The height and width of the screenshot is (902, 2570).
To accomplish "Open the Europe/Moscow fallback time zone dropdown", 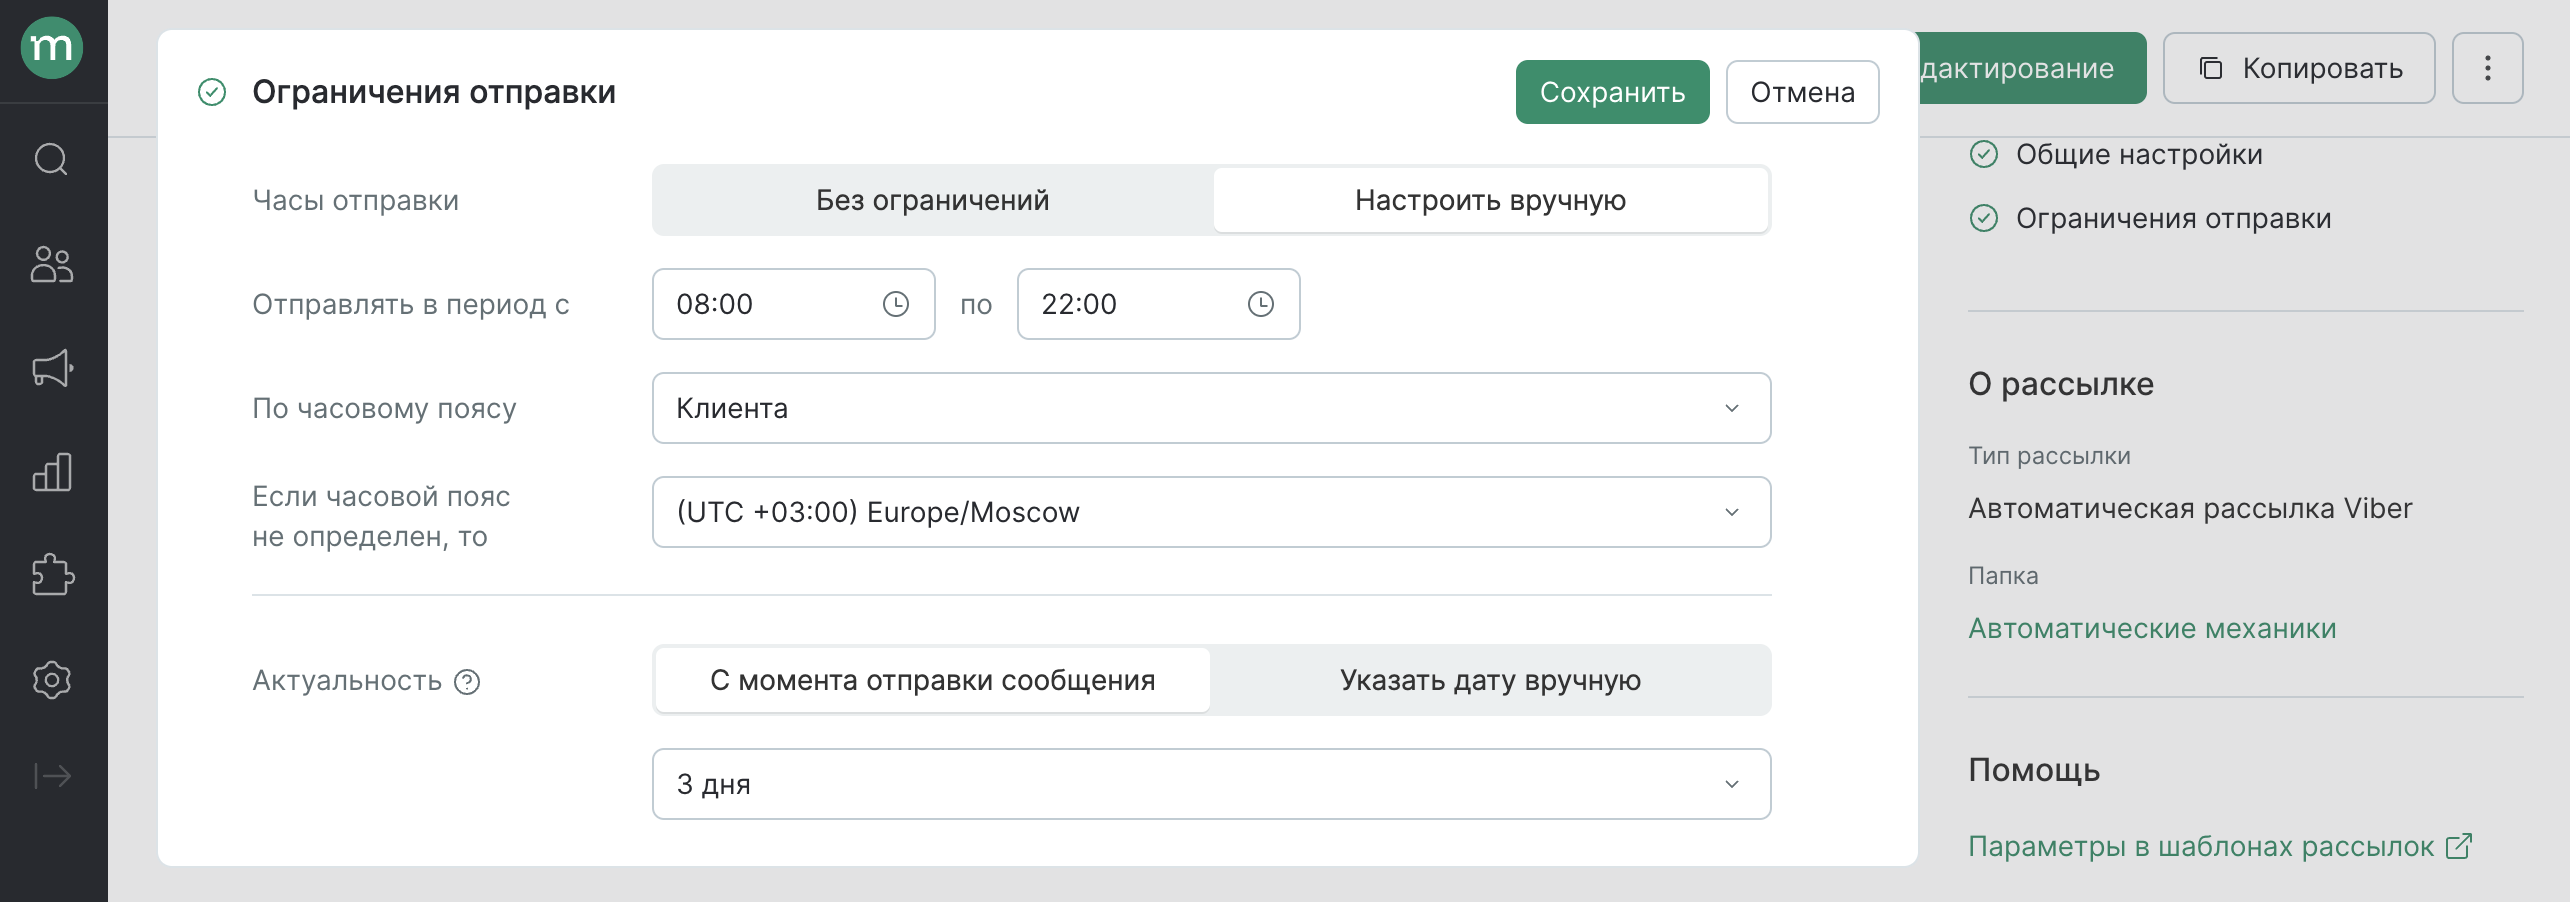I will coord(1212,512).
